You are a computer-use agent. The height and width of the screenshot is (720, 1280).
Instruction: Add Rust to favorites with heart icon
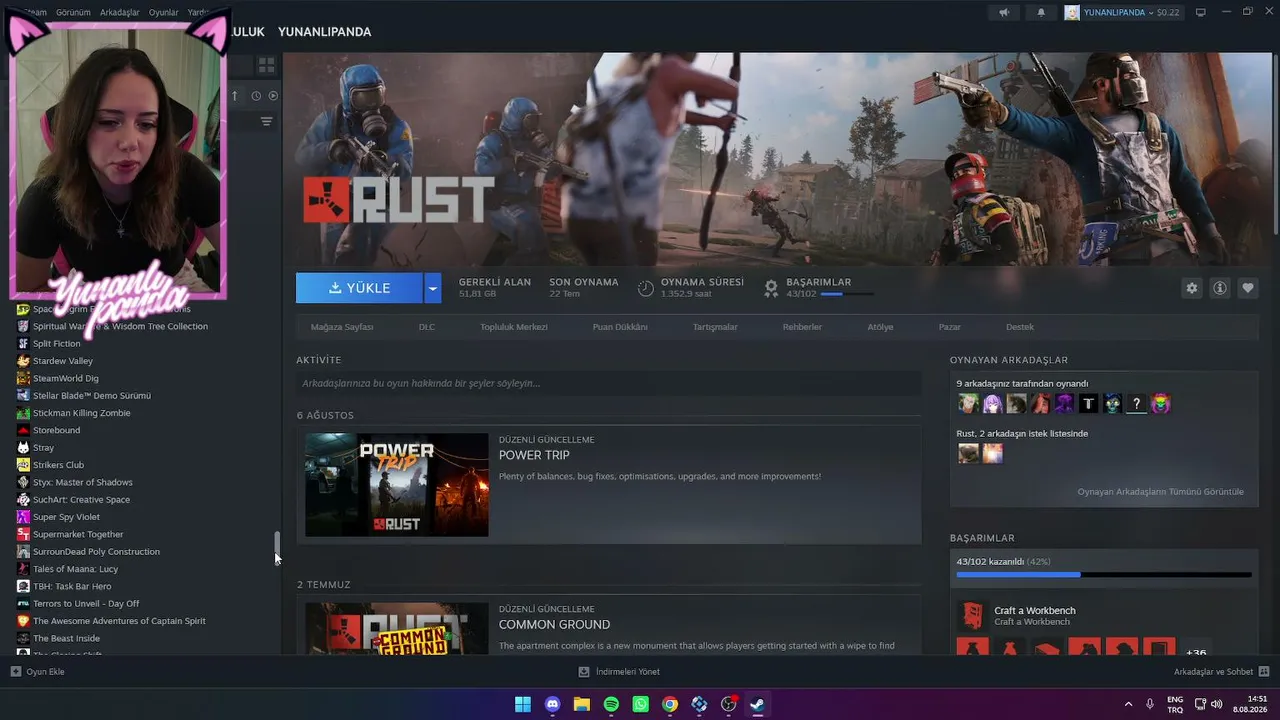[x=1248, y=288]
